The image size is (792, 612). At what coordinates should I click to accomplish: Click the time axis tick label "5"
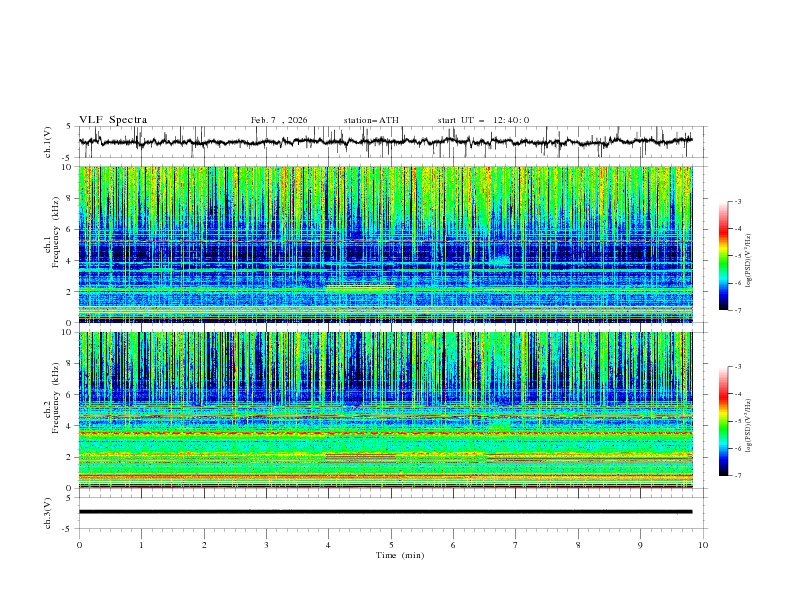coord(391,545)
